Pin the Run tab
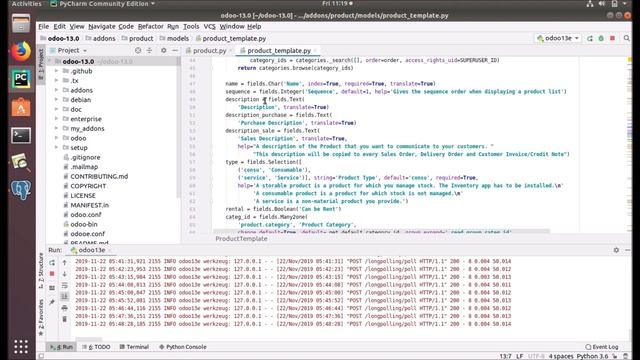Viewport: 640px width, 360px height. pyautogui.click(x=52, y=302)
